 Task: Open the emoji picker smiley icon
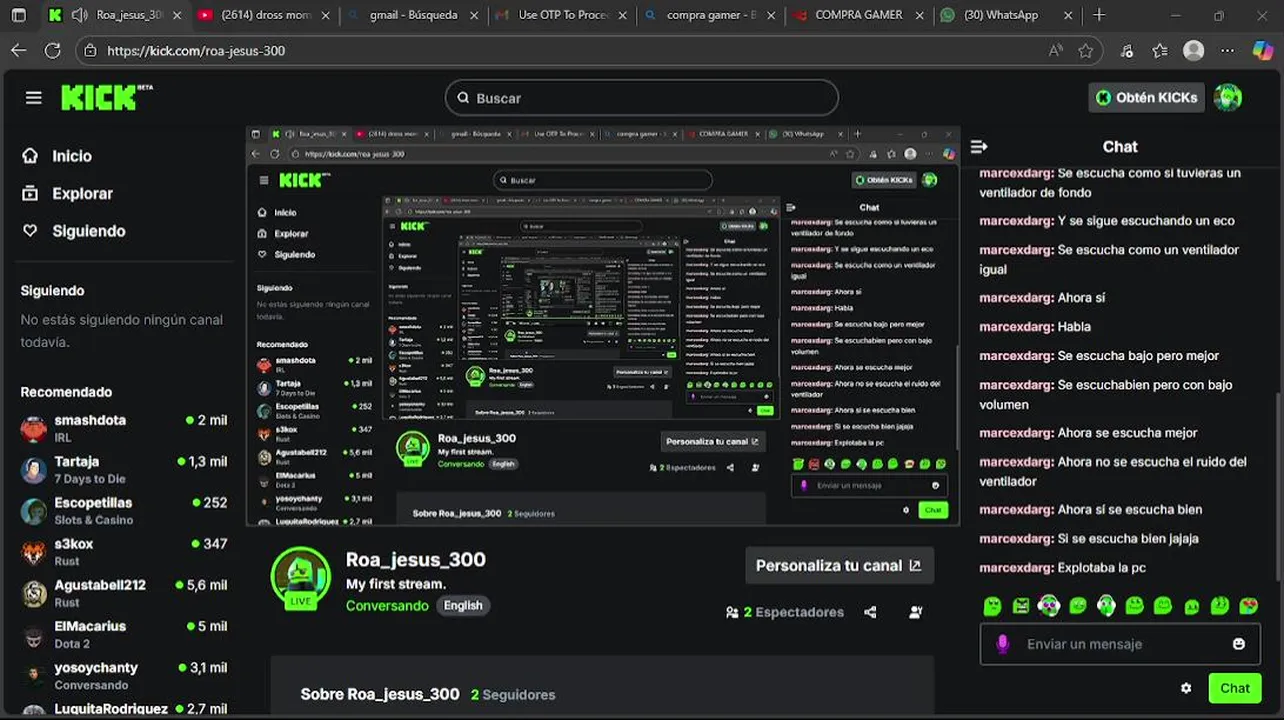[x=1239, y=644]
